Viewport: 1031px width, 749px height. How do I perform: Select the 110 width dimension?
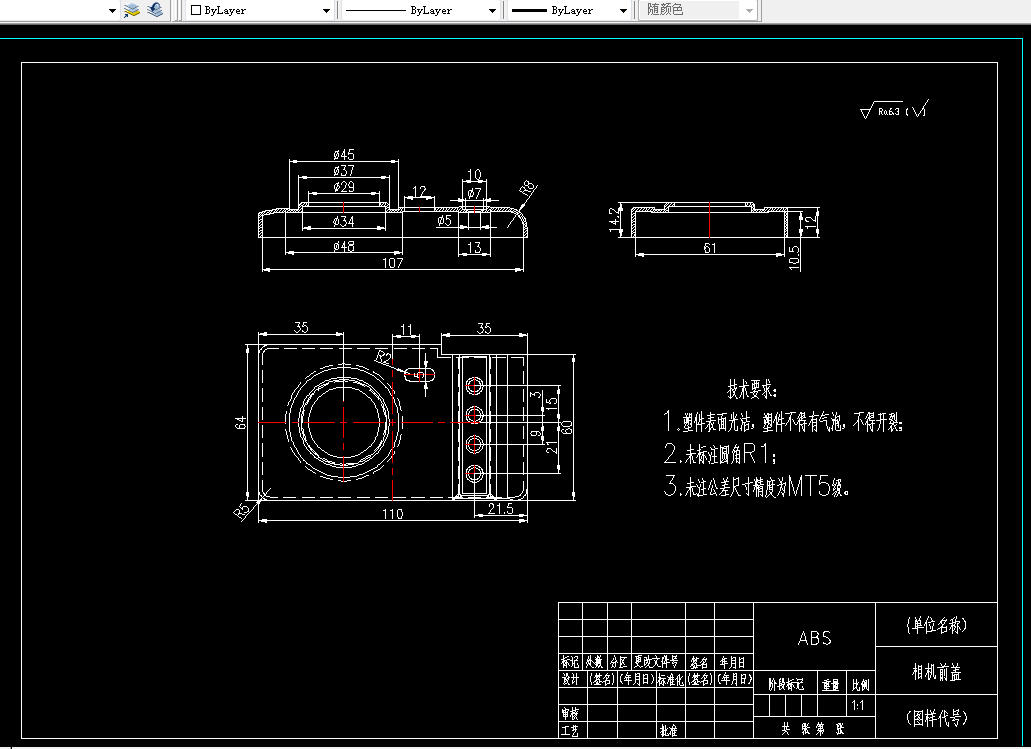point(393,514)
